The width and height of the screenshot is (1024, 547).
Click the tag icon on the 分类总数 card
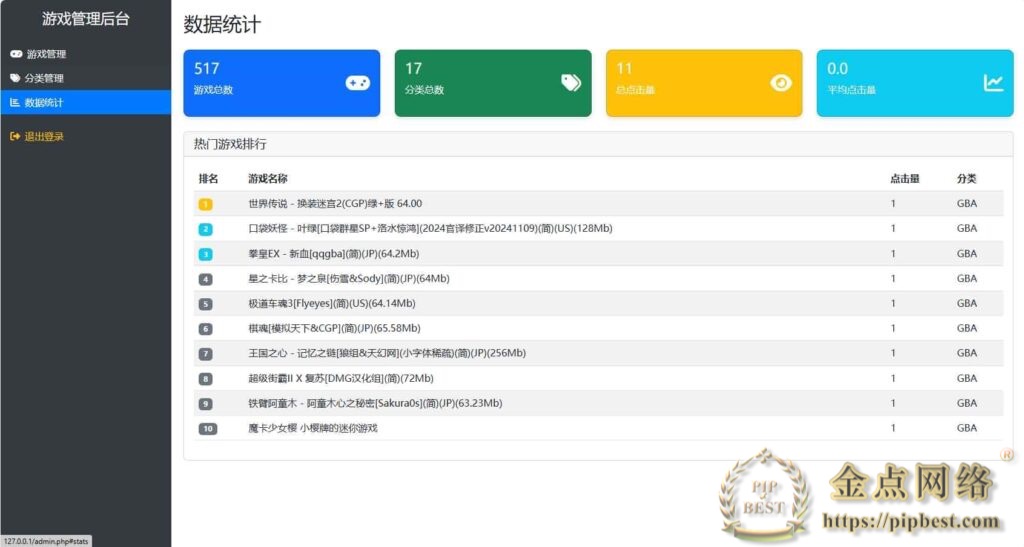571,83
